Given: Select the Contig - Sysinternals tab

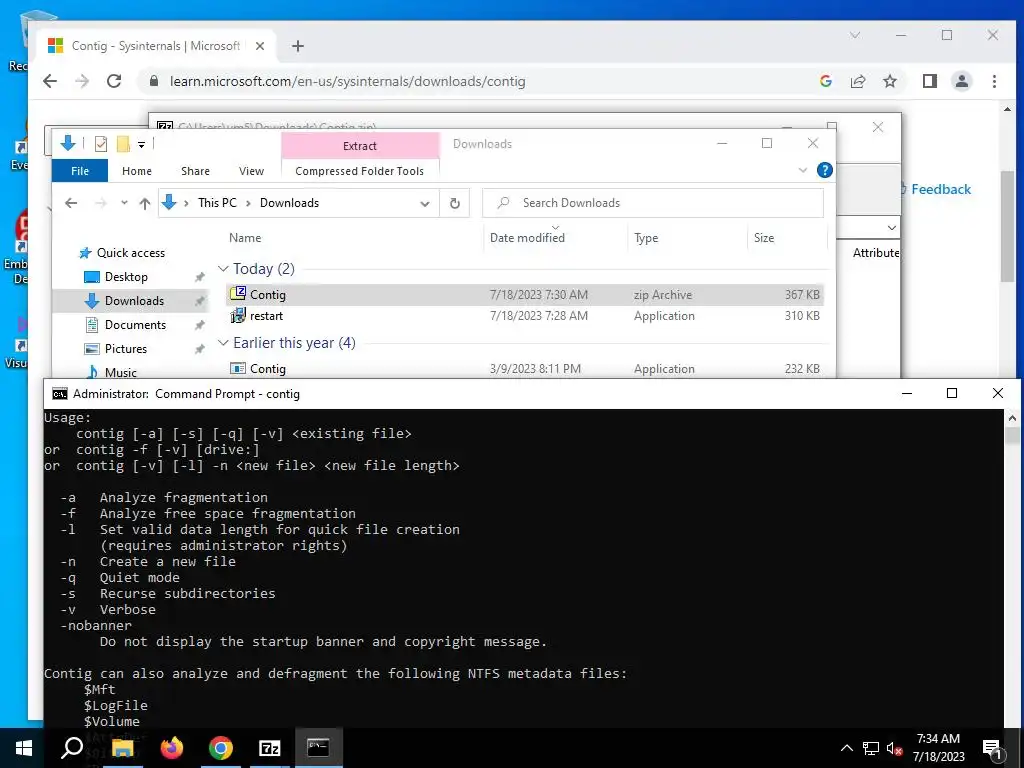Looking at the screenshot, I should tap(157, 46).
